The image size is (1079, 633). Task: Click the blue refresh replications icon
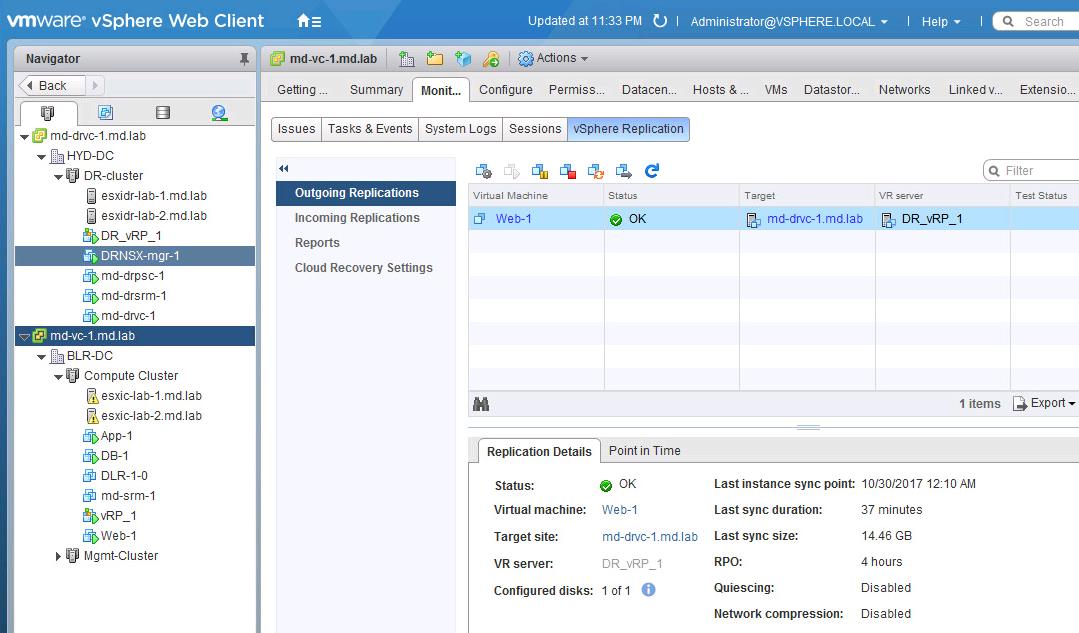coord(652,170)
